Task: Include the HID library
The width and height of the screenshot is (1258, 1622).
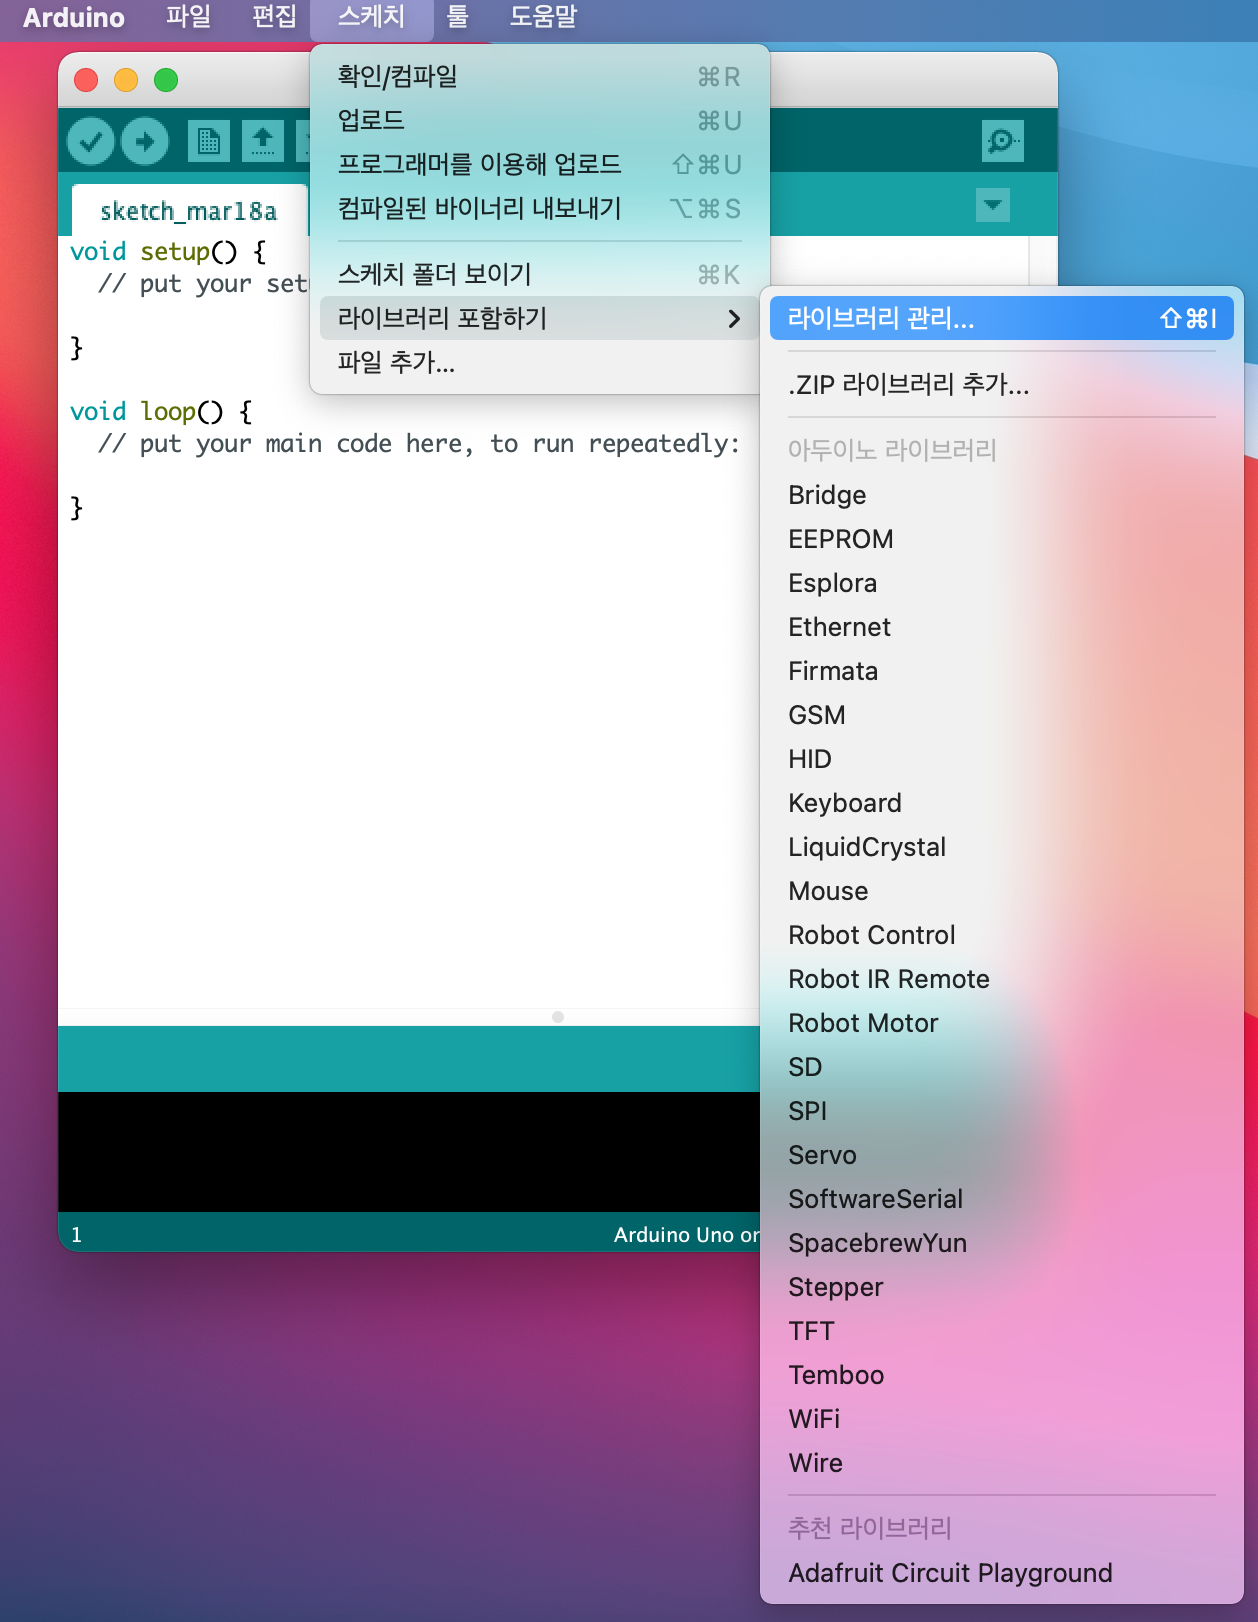Action: point(1002,759)
